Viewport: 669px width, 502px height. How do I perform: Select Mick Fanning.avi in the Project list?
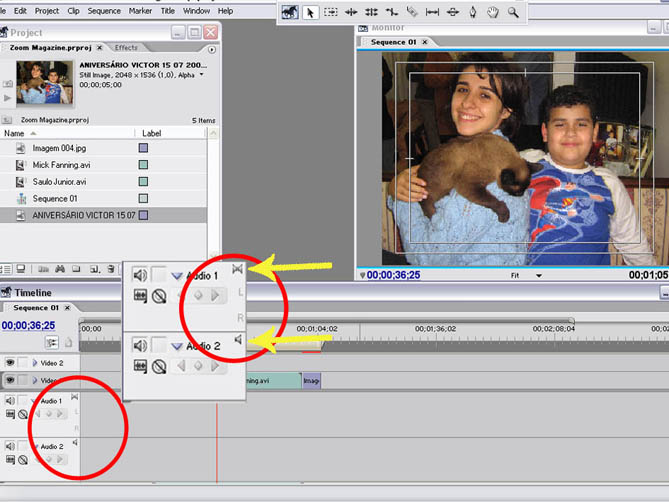tap(61, 165)
